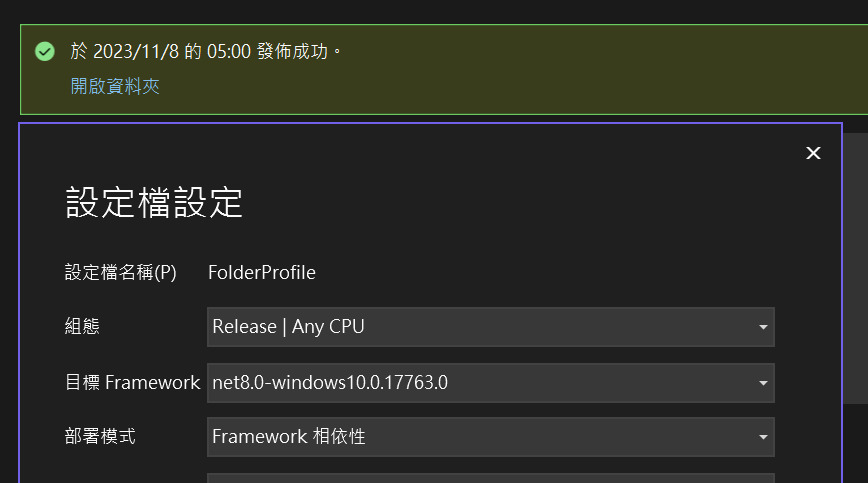This screenshot has width=868, height=483.
Task: Open the 開啟資料夾 link
Action: pyautogui.click(x=115, y=86)
